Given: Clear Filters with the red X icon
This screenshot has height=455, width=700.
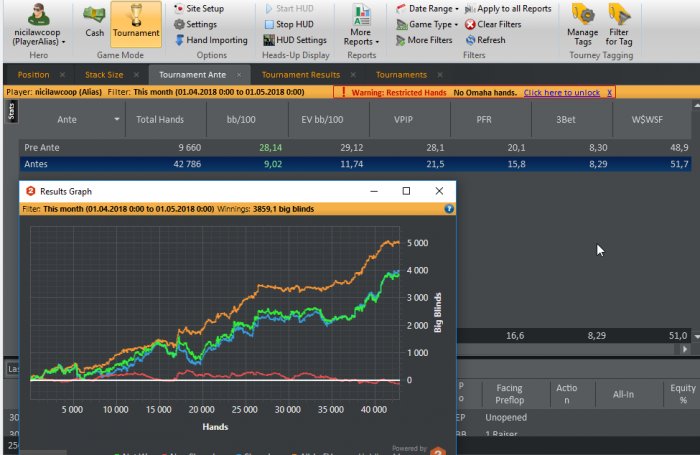Looking at the screenshot, I should [x=493, y=24].
